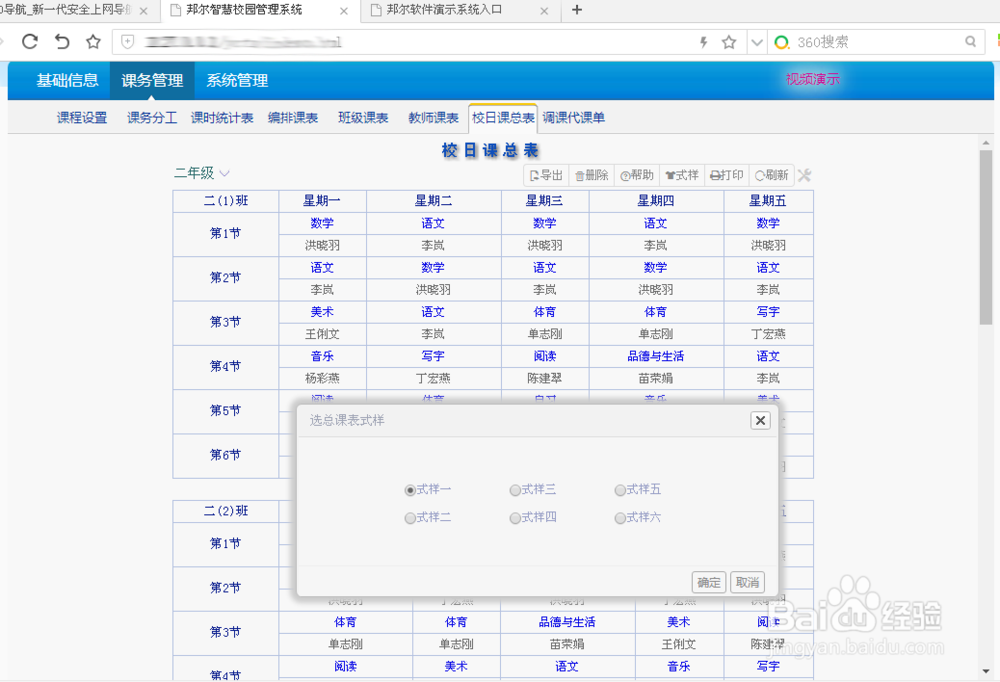Click the browser page refresh icon
Screen dimensions: 1000x682
coord(29,42)
